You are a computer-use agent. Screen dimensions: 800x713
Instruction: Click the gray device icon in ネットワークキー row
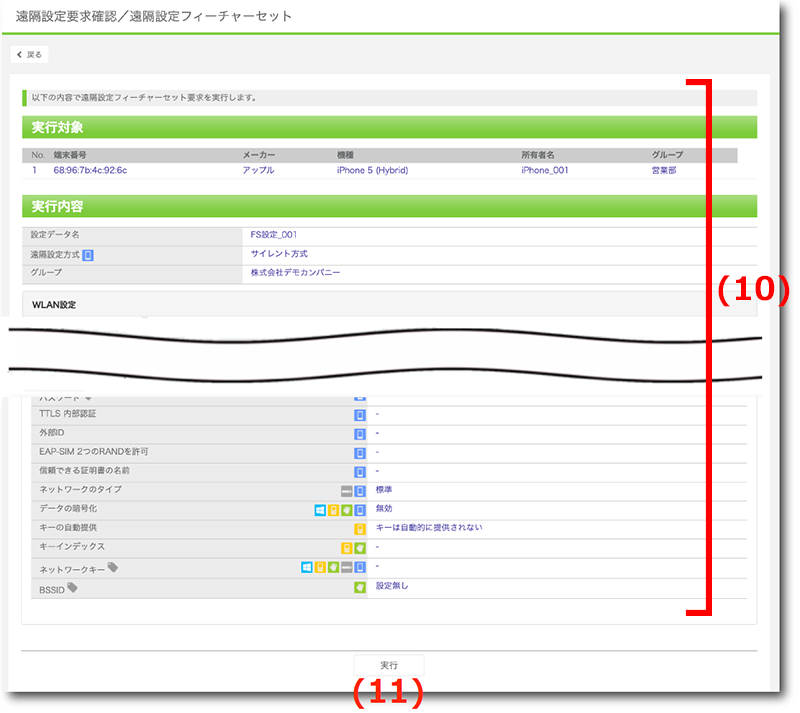pos(347,567)
